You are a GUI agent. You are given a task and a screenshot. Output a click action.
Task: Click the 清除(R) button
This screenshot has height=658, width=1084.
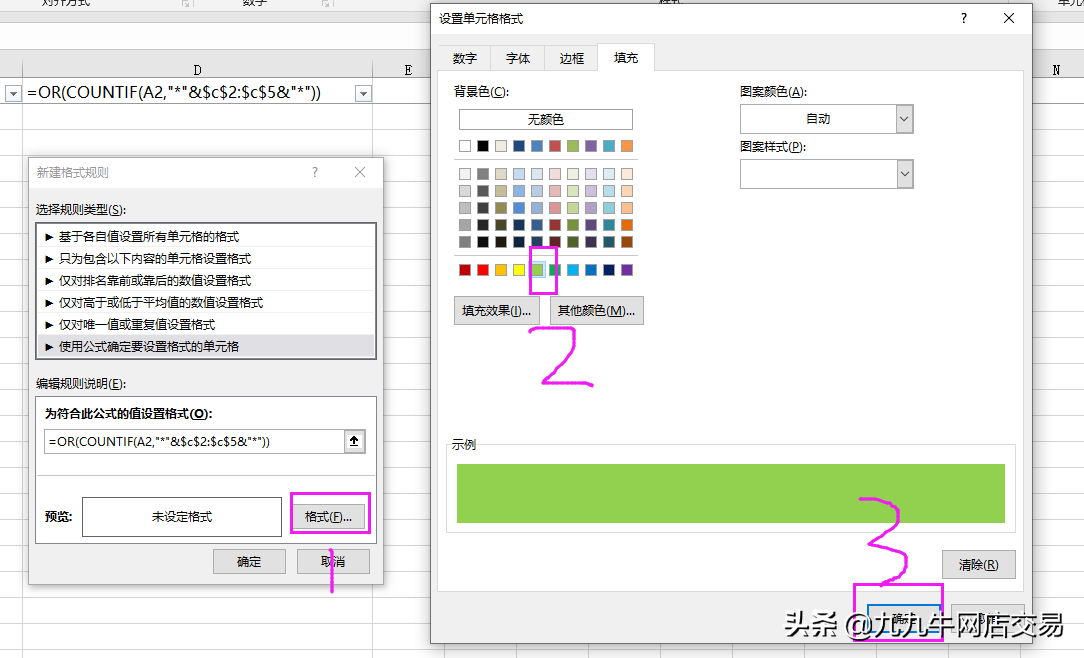(978, 565)
